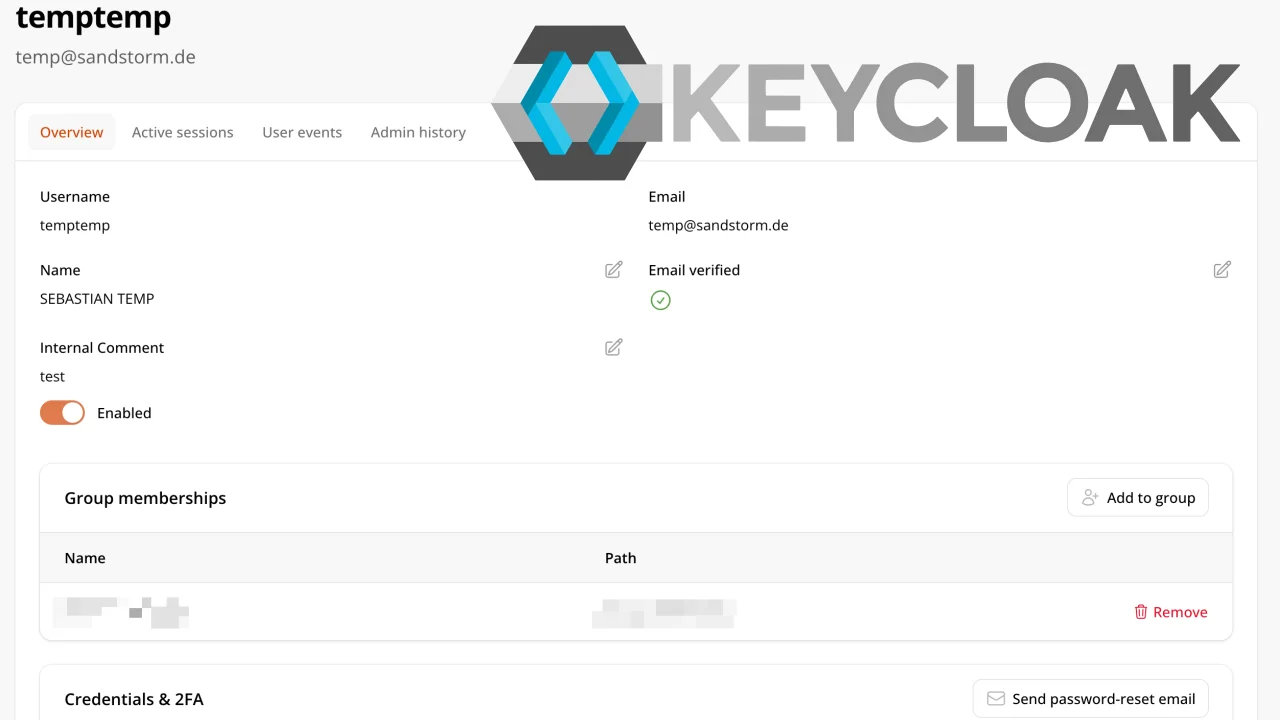
Task: Click the internal comment text test
Action: pos(52,376)
